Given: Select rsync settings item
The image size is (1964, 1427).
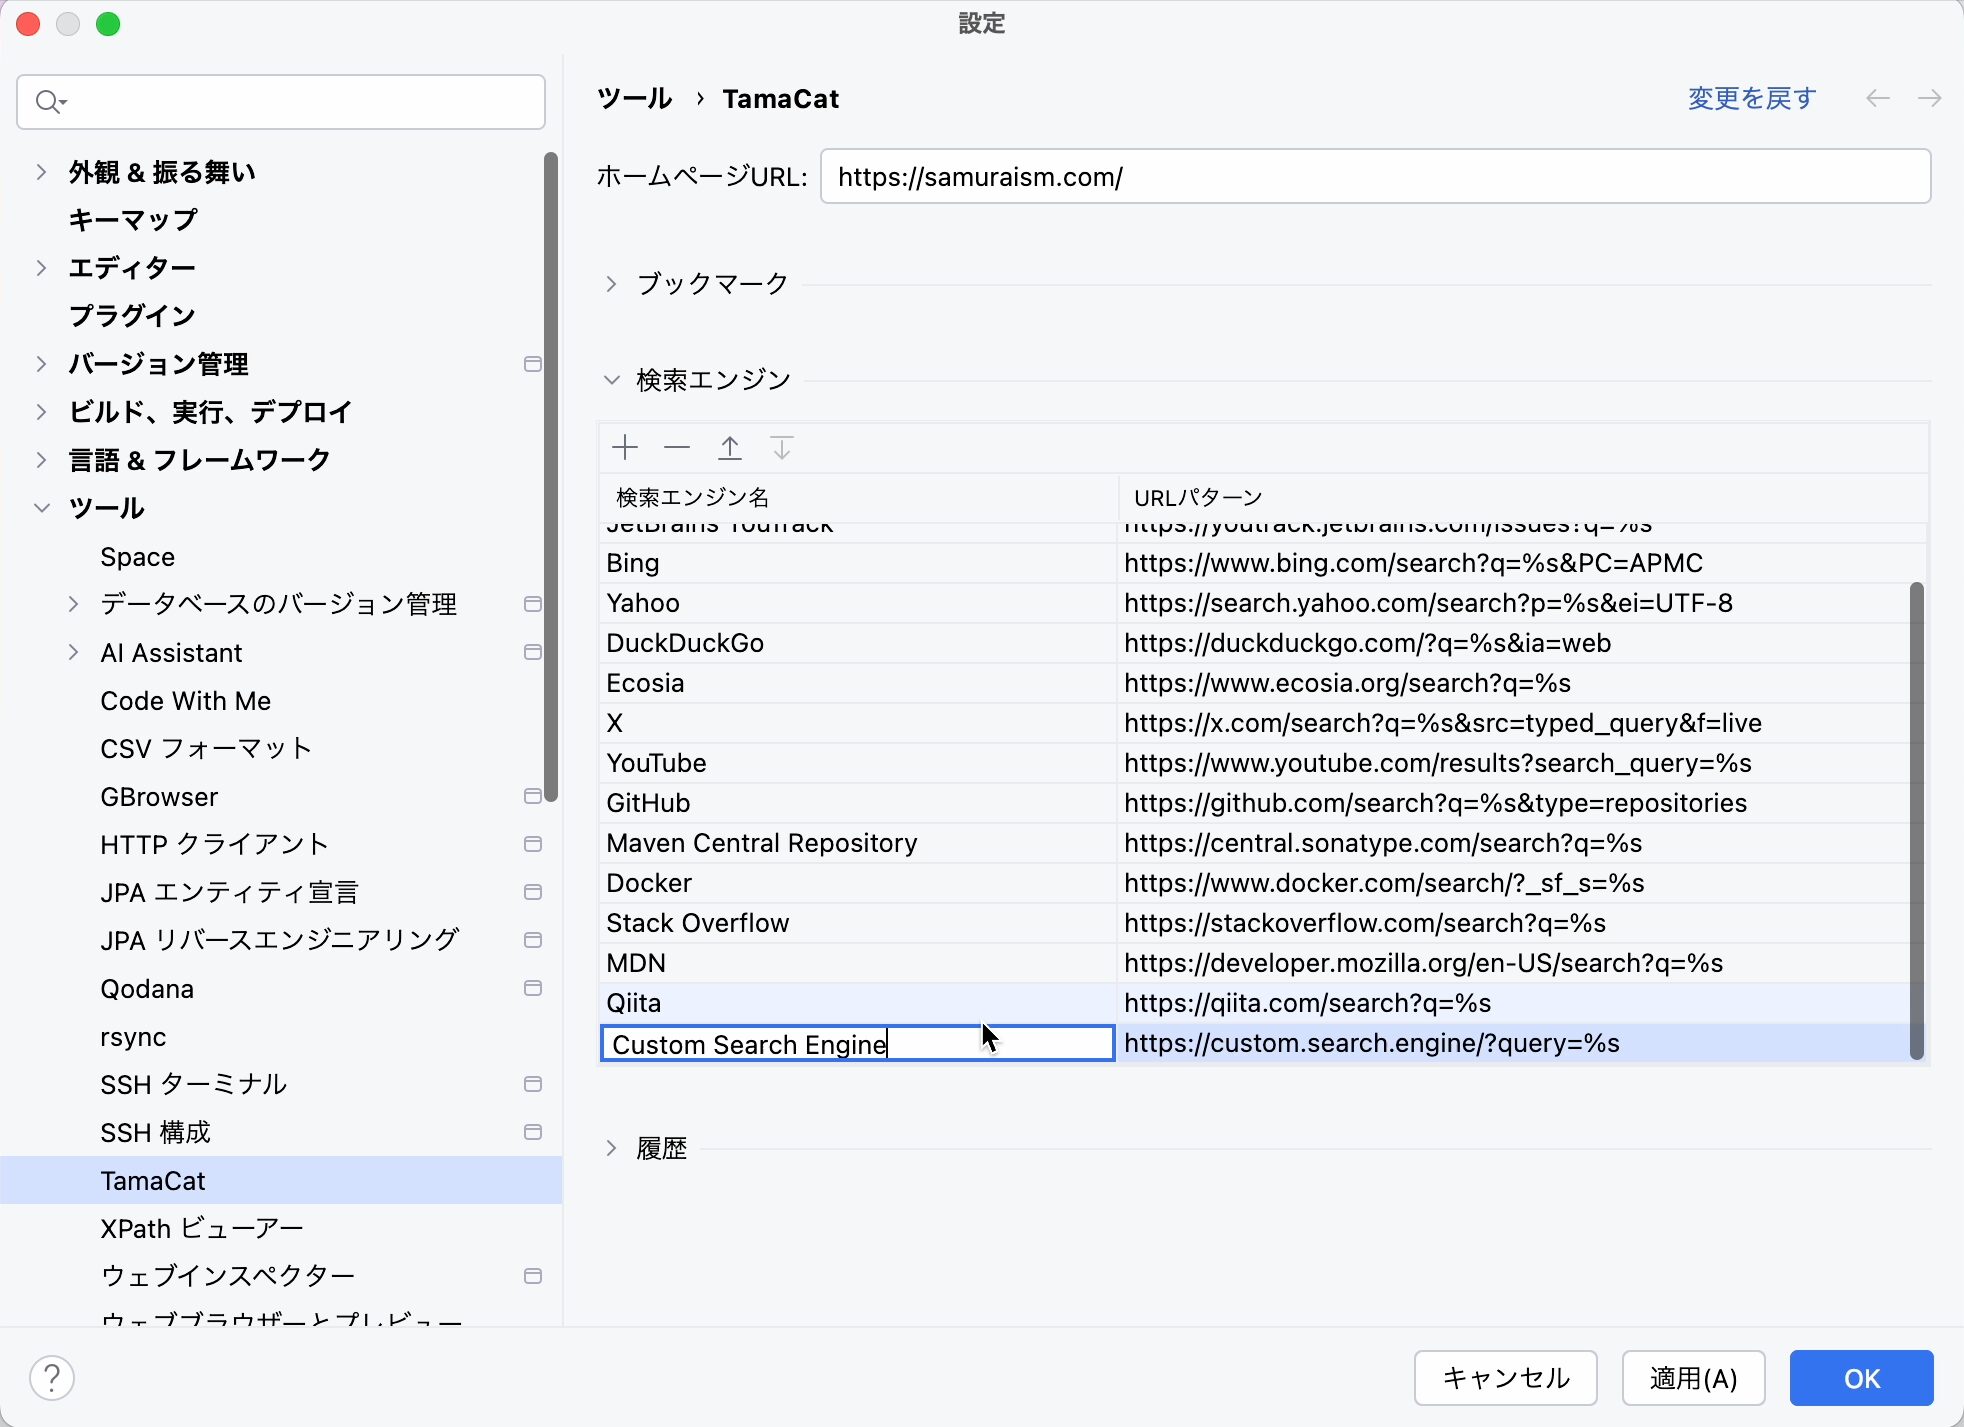Looking at the screenshot, I should pyautogui.click(x=133, y=1036).
